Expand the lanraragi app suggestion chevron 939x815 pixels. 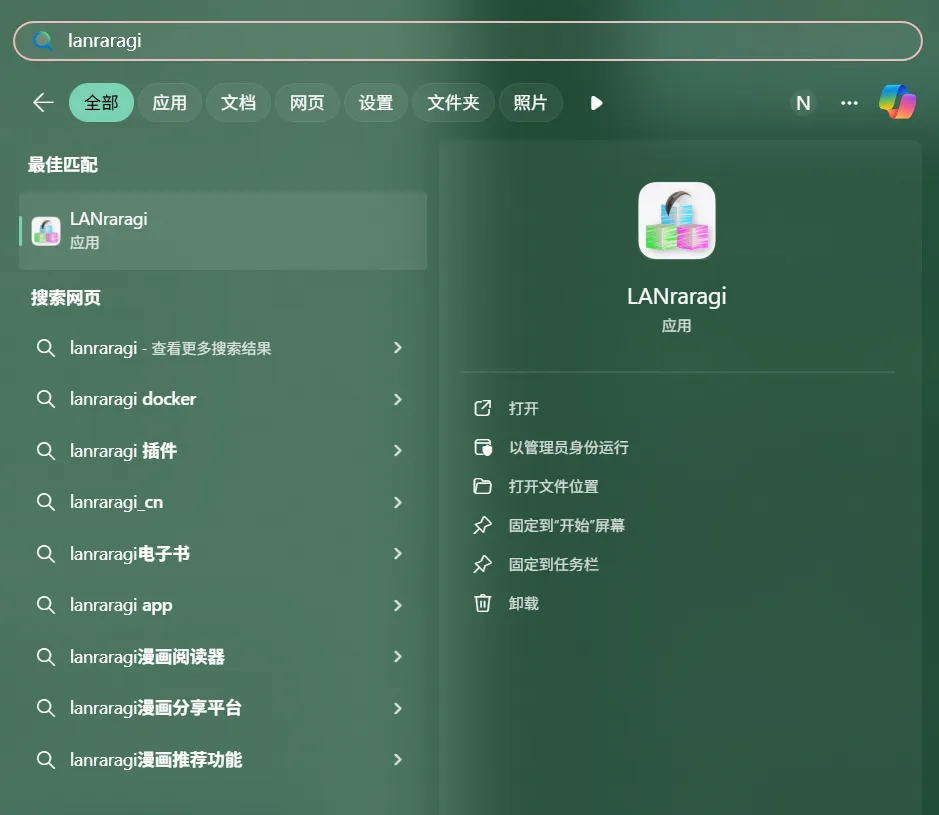(398, 605)
